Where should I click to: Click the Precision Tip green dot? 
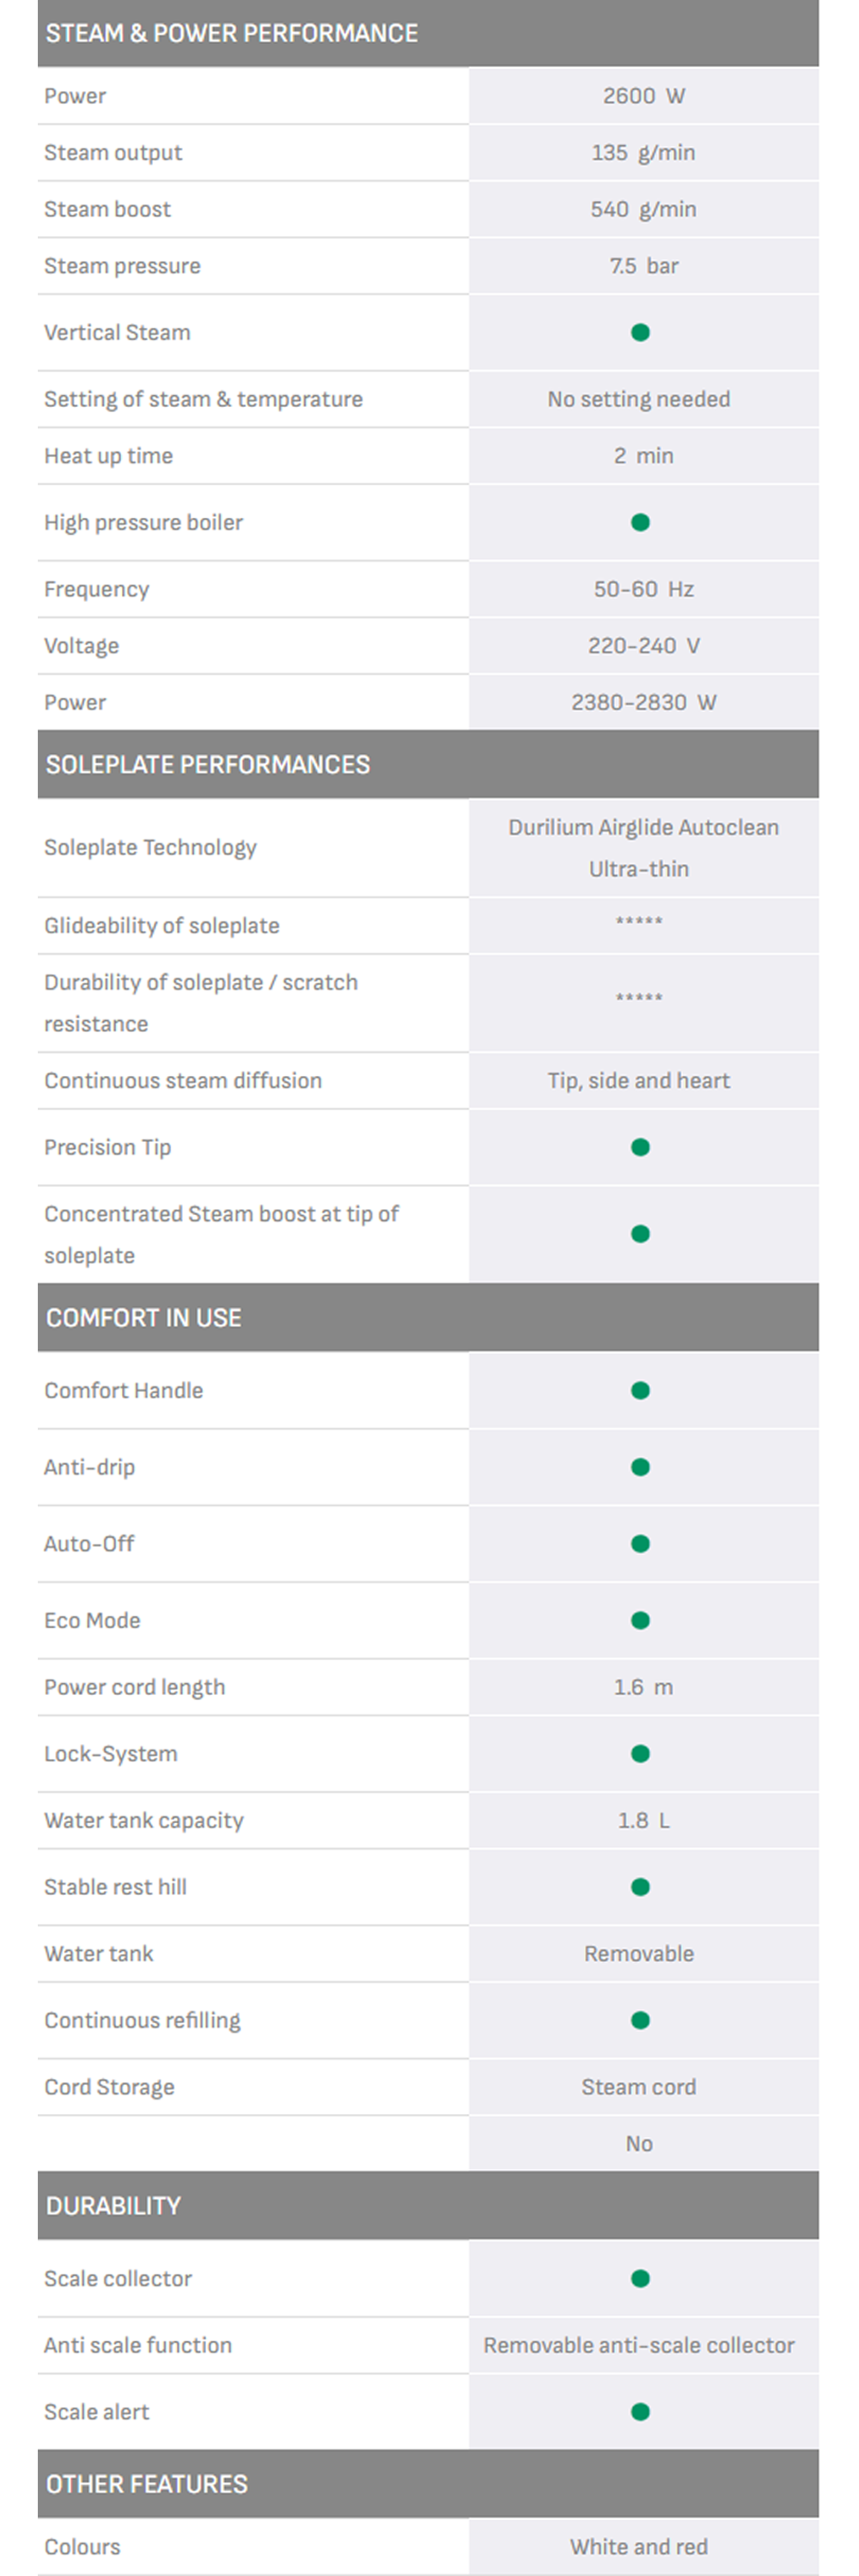coord(640,1147)
